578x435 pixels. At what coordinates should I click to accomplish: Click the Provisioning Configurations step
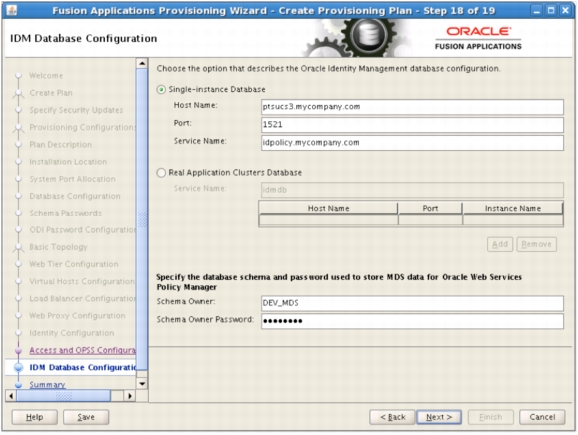pyautogui.click(x=83, y=127)
